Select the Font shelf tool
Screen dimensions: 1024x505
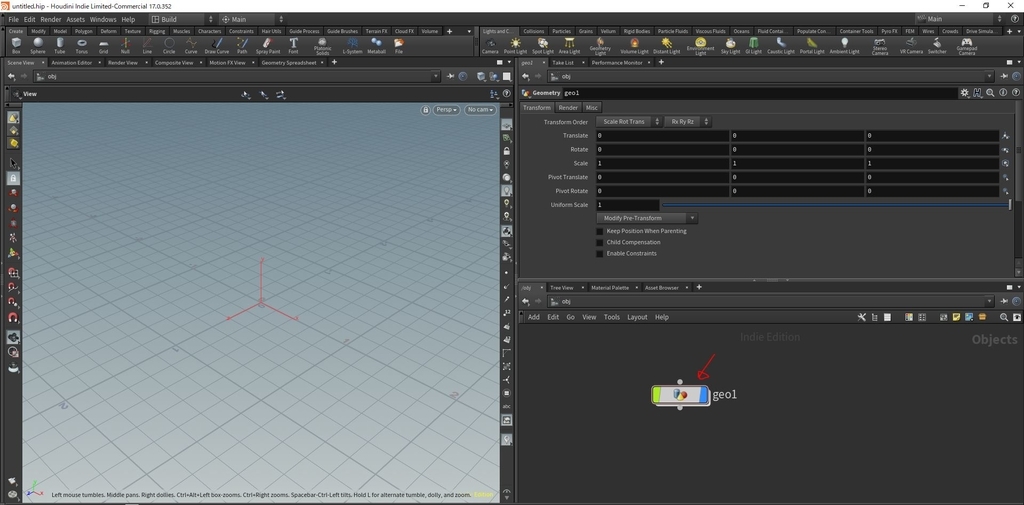point(294,45)
